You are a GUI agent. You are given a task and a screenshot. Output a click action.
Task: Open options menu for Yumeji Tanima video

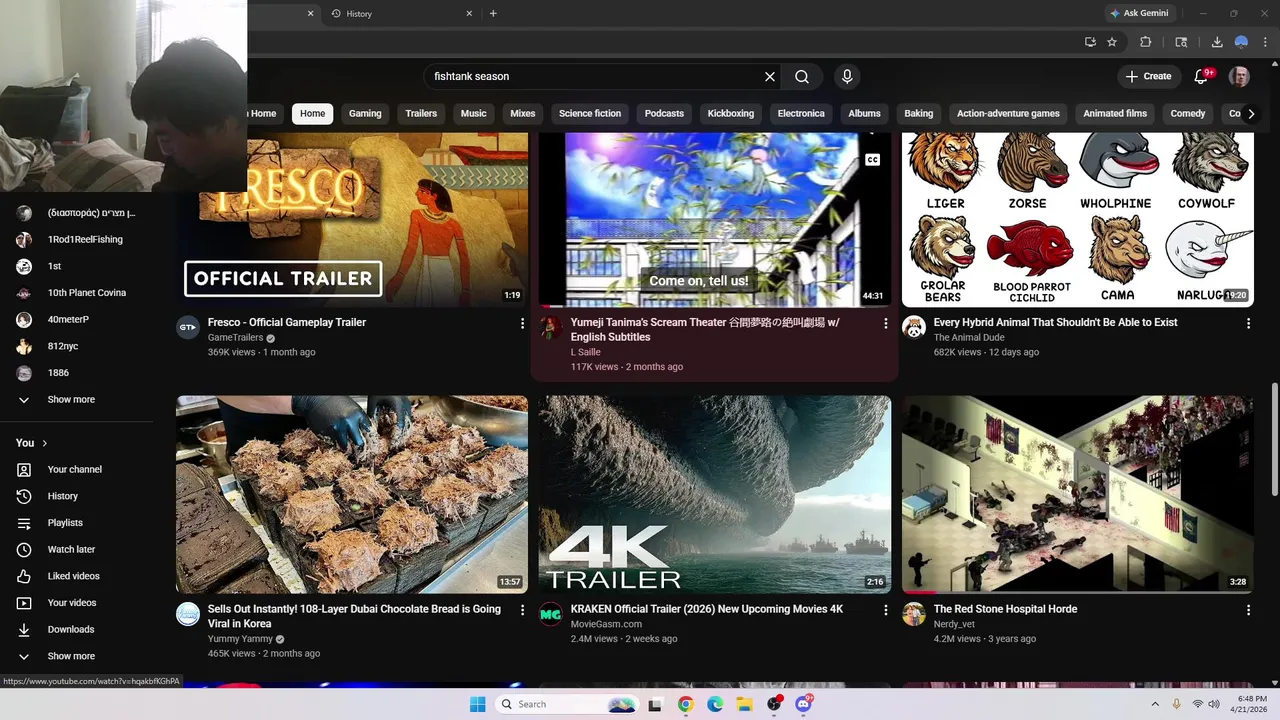pyautogui.click(x=885, y=323)
